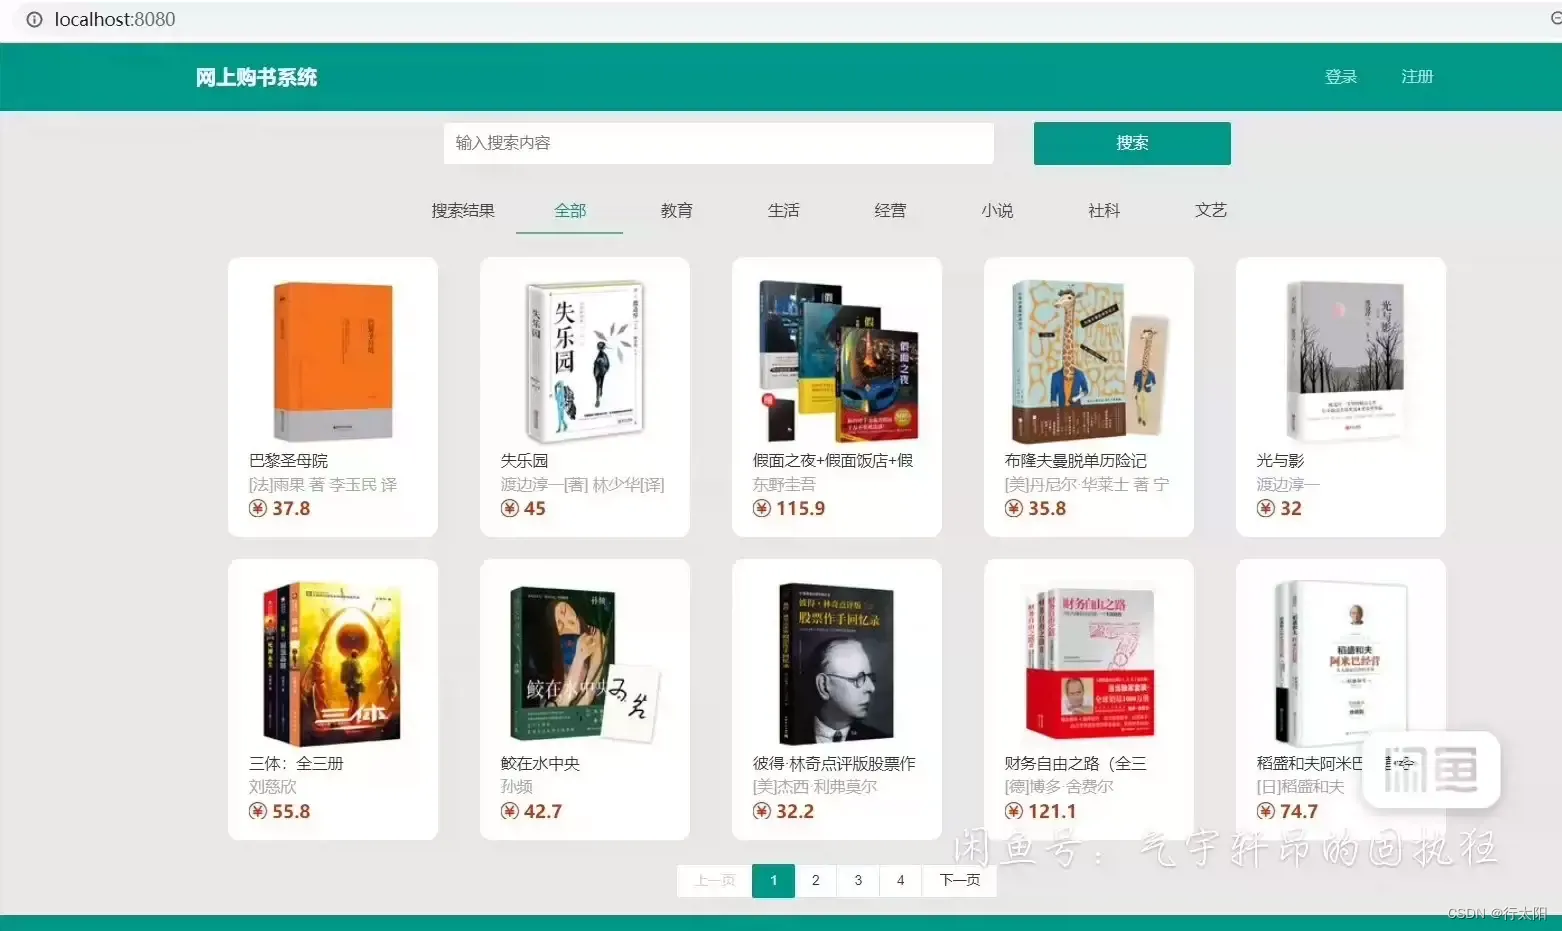The image size is (1562, 931).
Task: Focus the 输入搜索内容 search field
Action: point(719,143)
